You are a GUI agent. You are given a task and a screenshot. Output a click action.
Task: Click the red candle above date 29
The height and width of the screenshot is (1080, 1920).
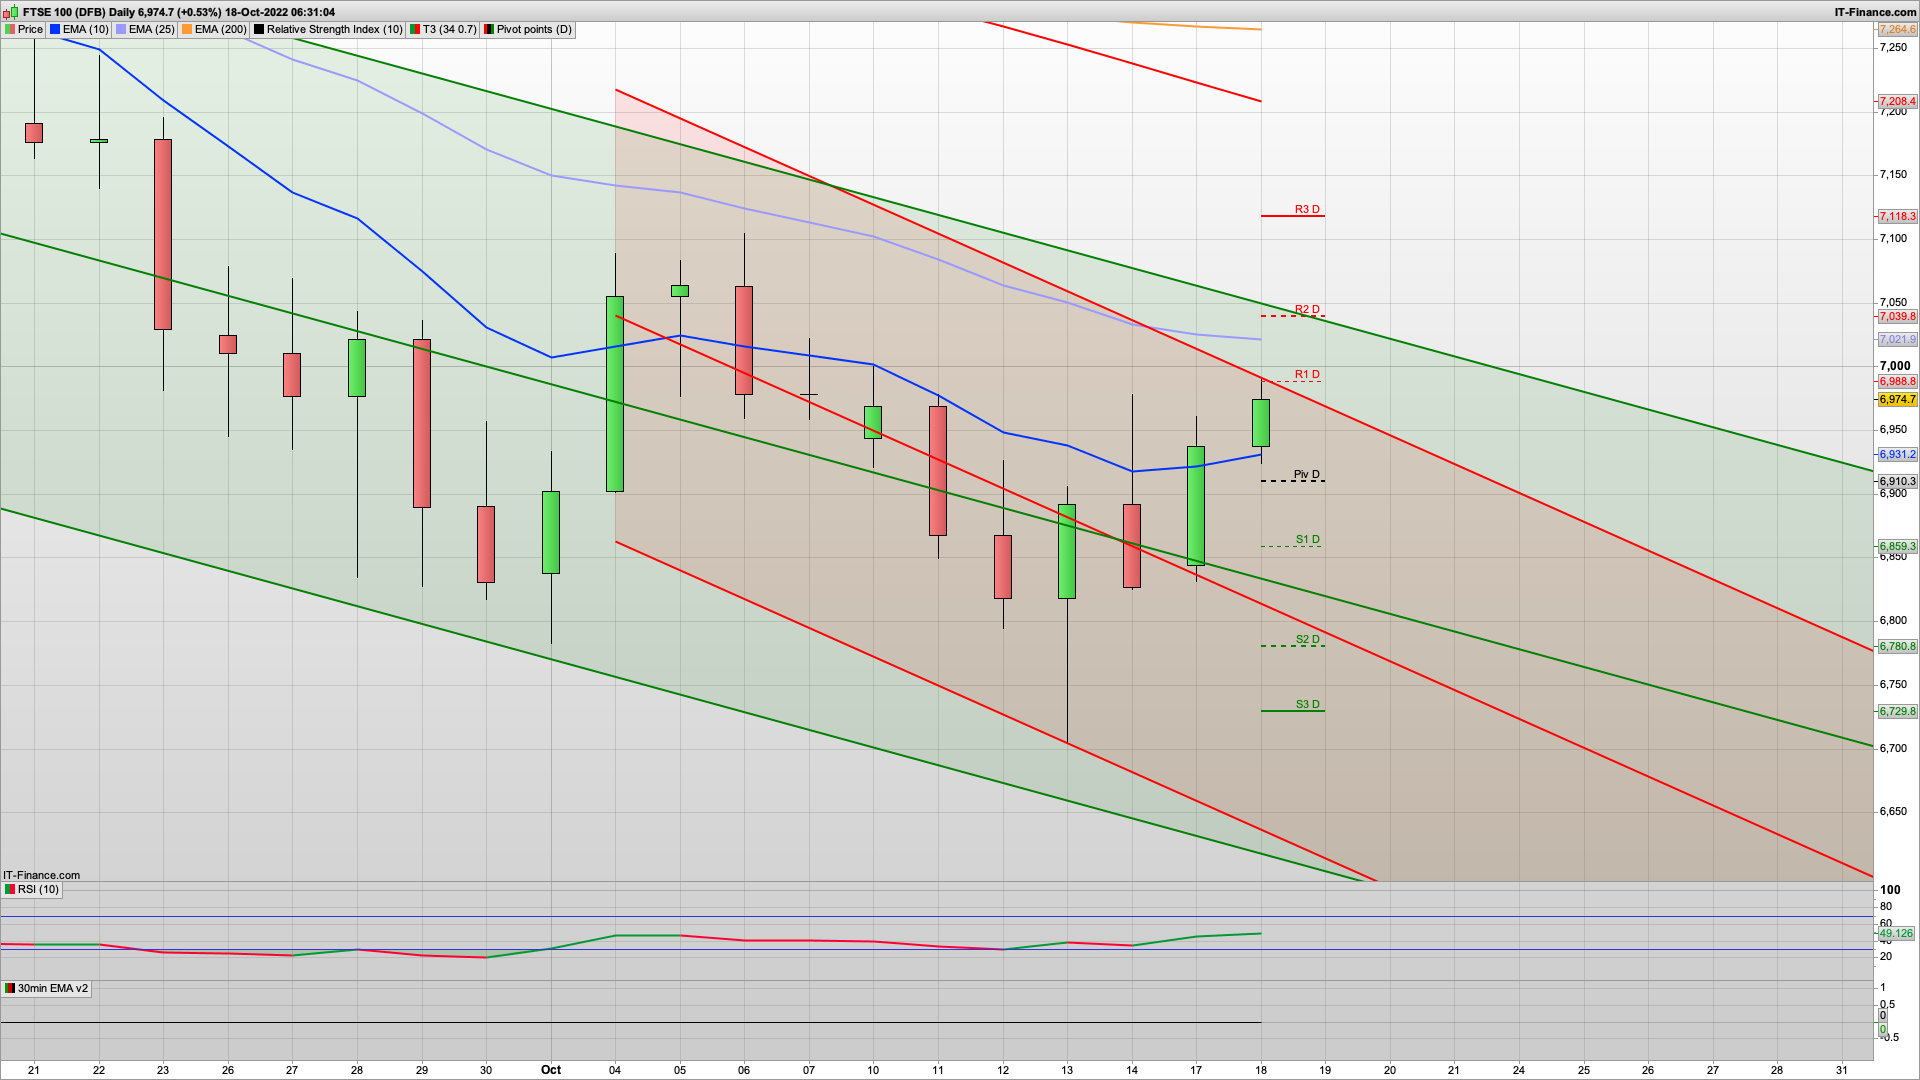click(x=422, y=423)
